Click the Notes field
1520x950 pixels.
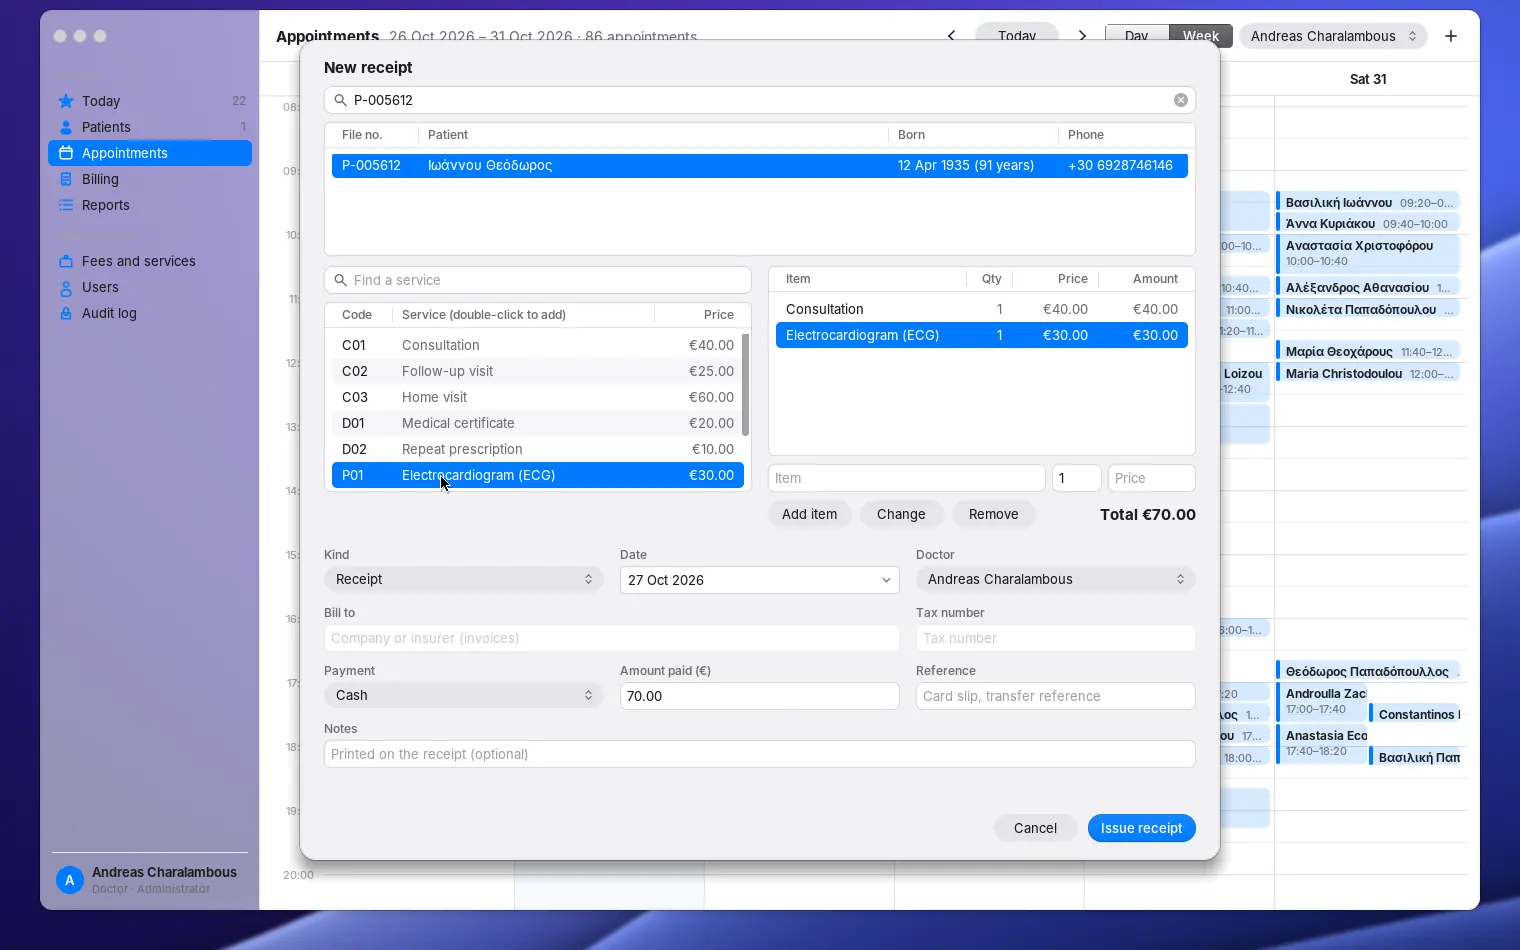(x=760, y=754)
